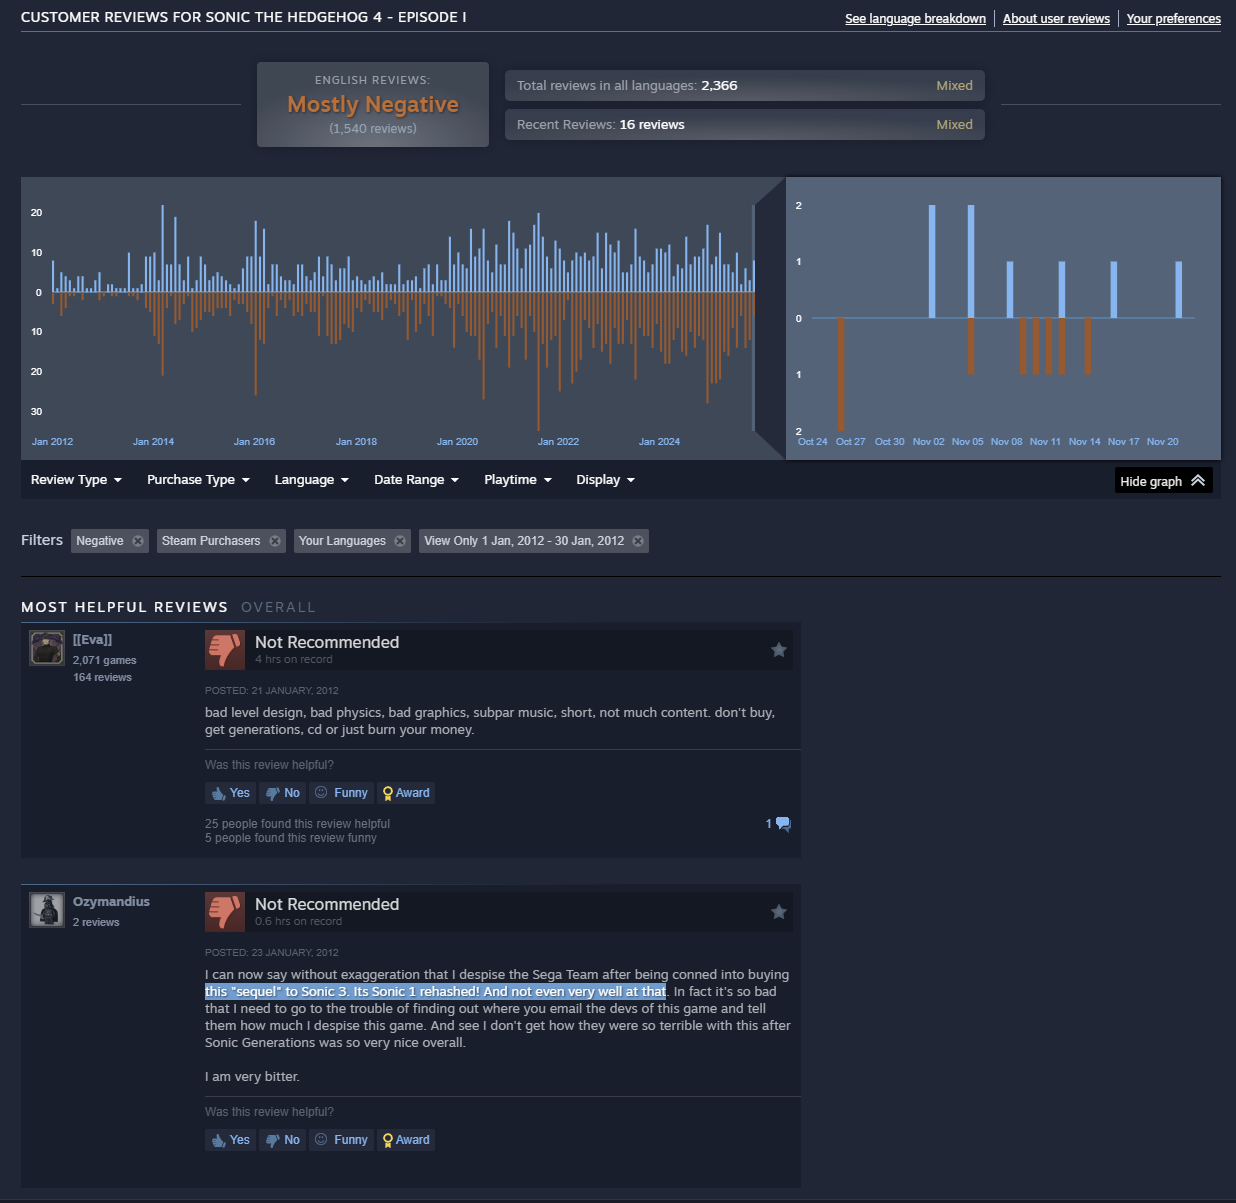View [[Eva]]'s 164 reviews
Viewport: 1236px width, 1203px height.
click(102, 678)
